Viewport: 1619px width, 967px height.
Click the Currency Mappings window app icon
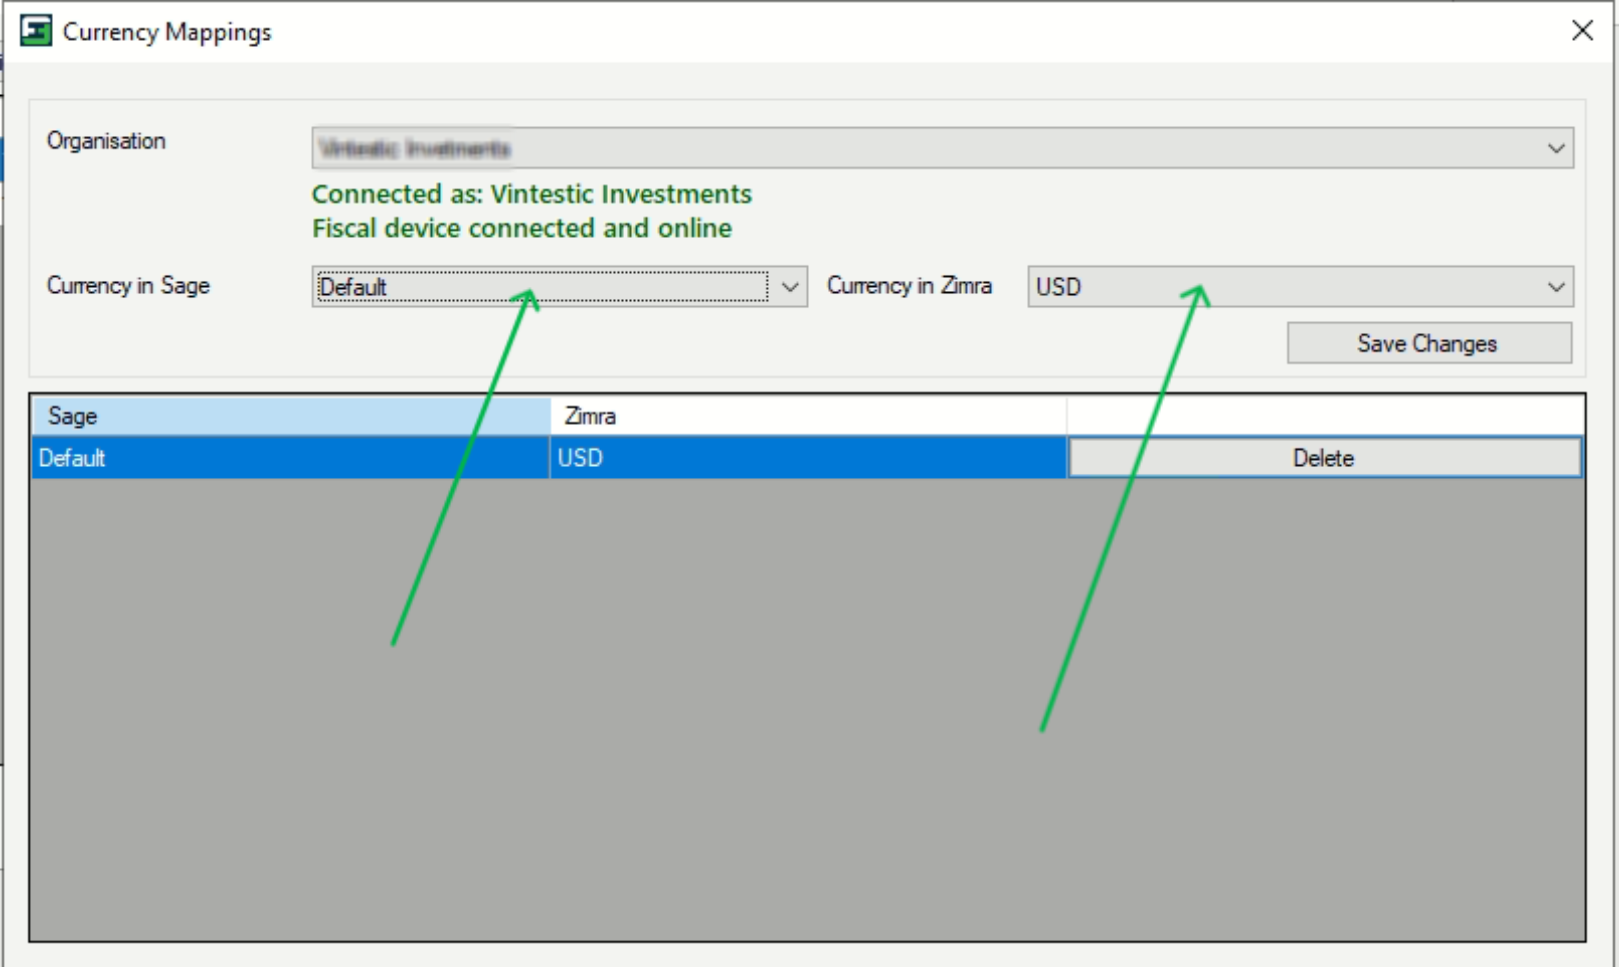[x=36, y=31]
